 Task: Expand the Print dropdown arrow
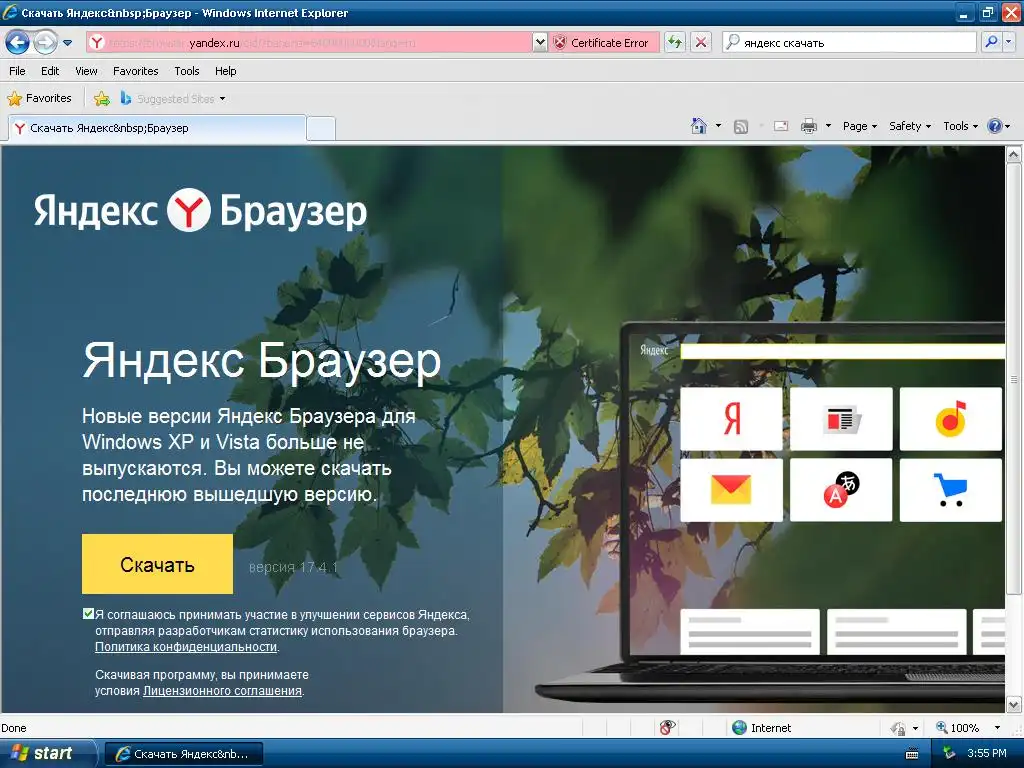coord(828,126)
